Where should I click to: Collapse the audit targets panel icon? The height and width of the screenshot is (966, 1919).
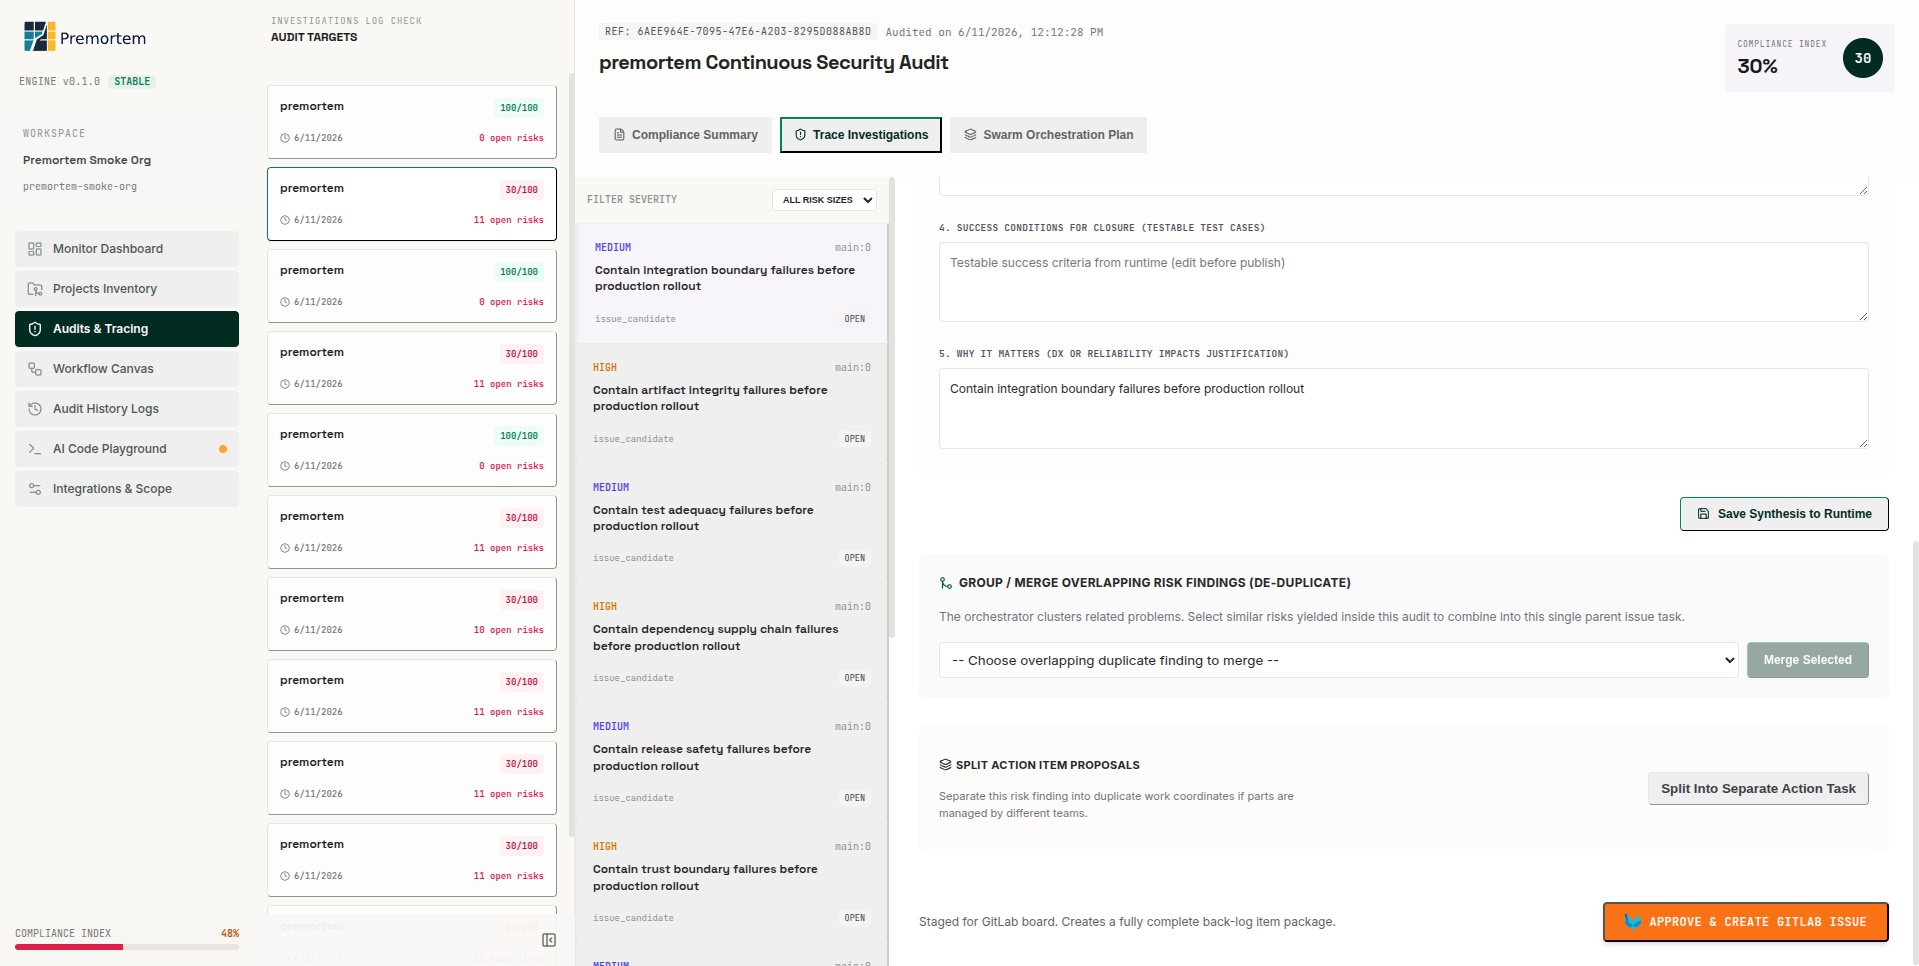pos(549,940)
